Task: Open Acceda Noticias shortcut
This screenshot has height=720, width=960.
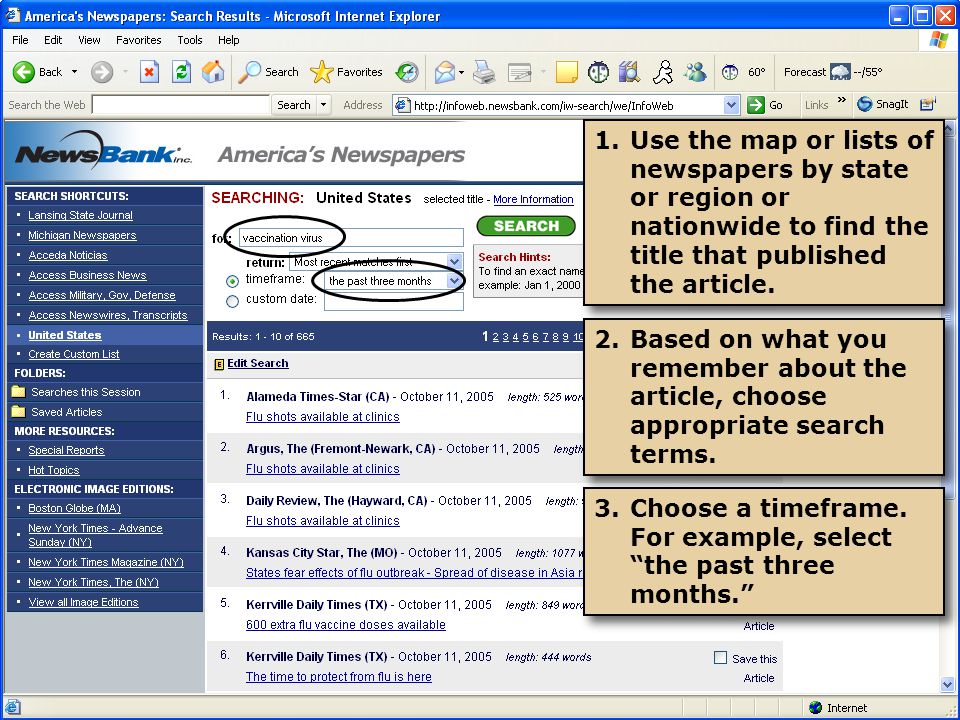Action: point(67,255)
